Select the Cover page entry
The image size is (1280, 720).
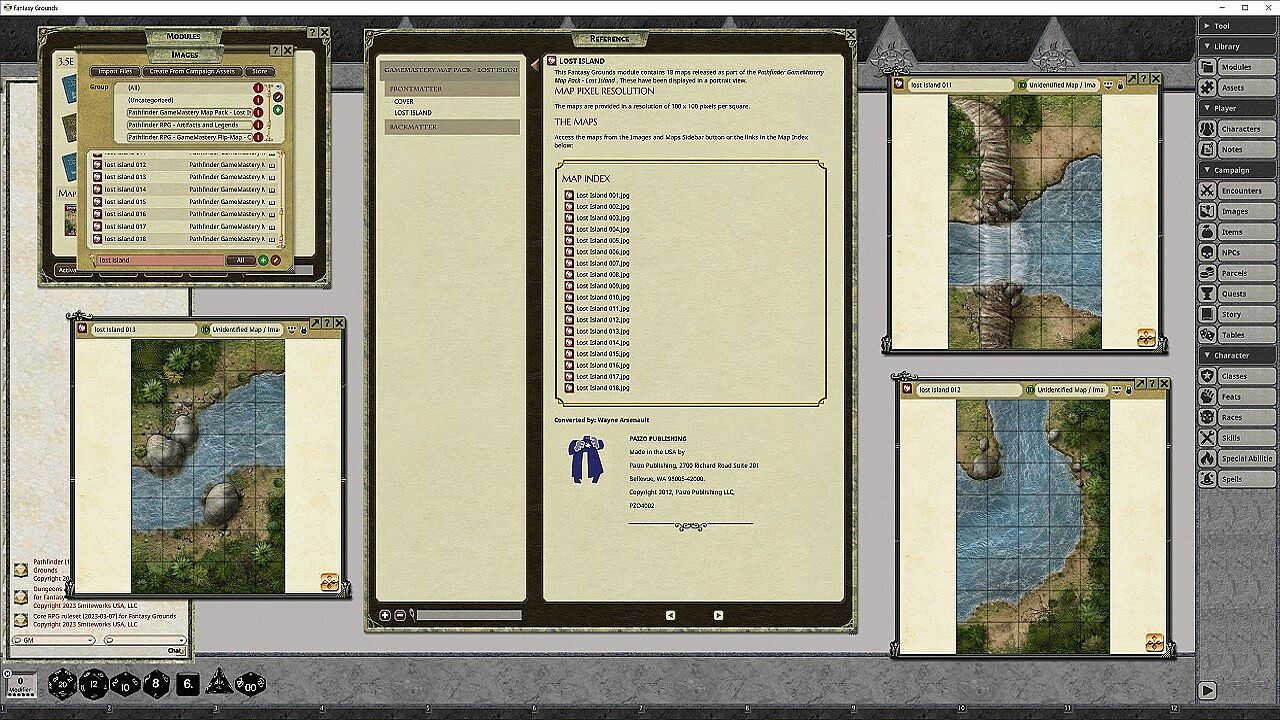pos(404,102)
